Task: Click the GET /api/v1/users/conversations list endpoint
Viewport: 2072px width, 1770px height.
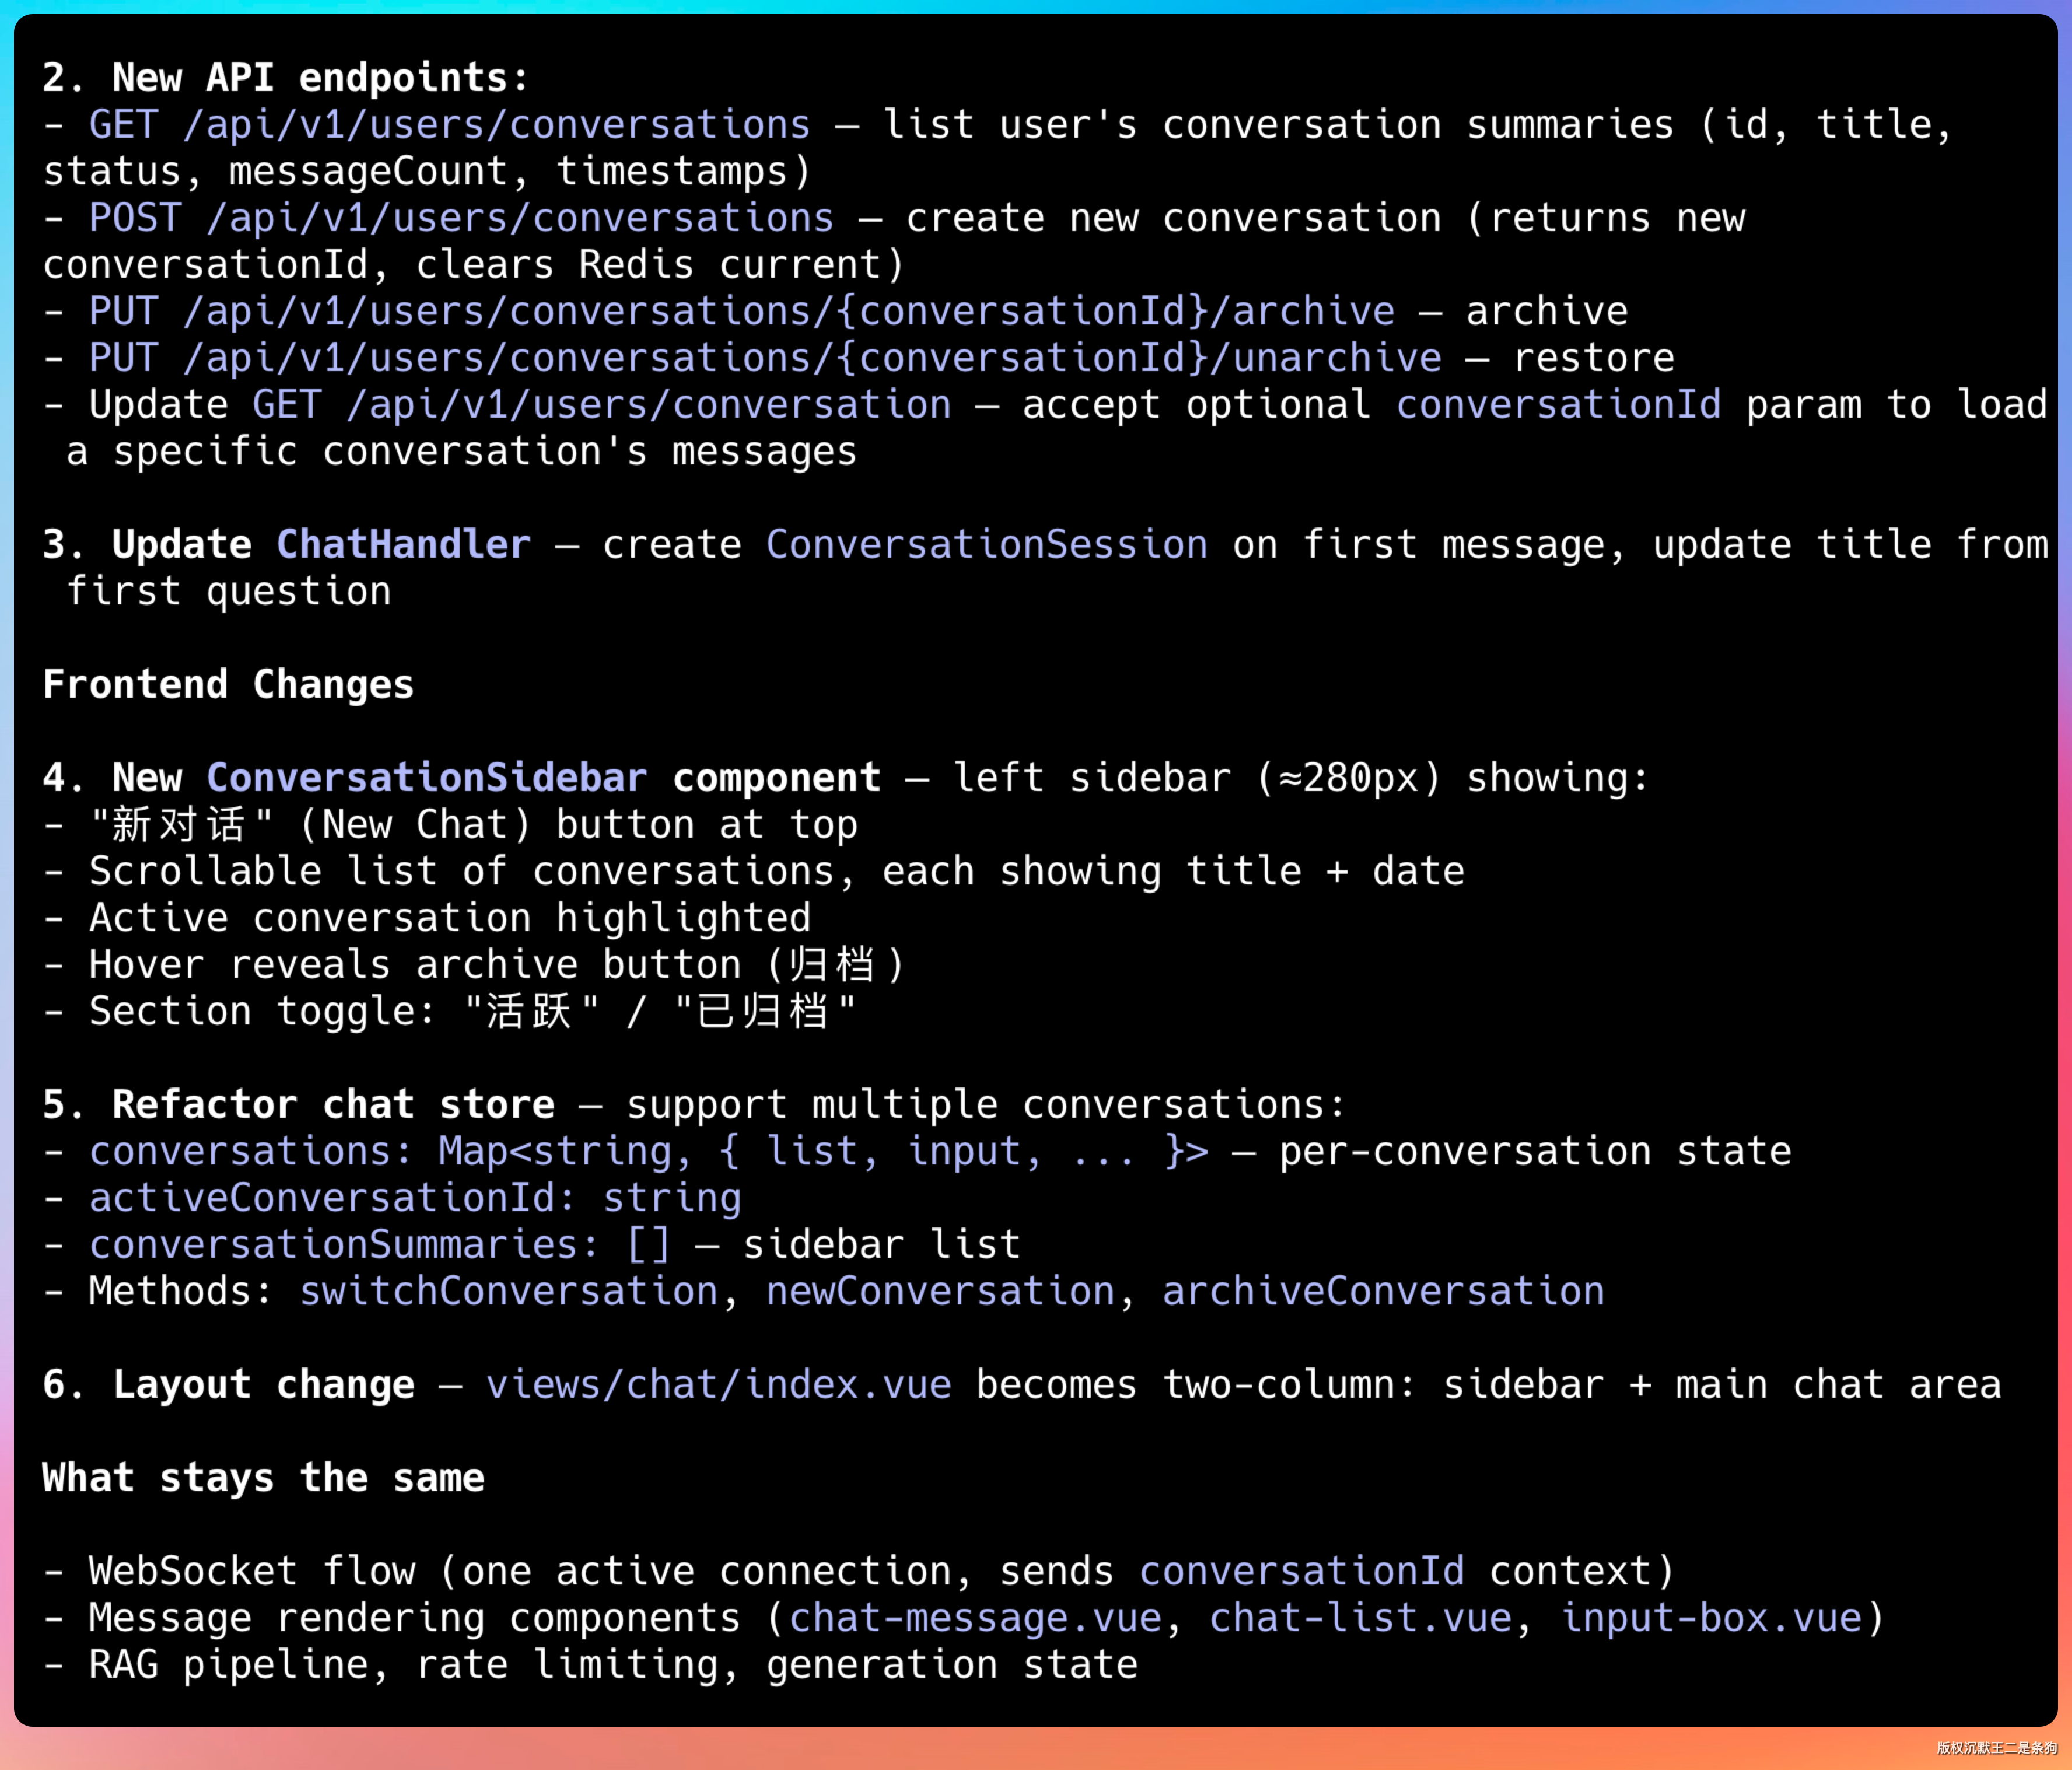Action: pyautogui.click(x=449, y=125)
